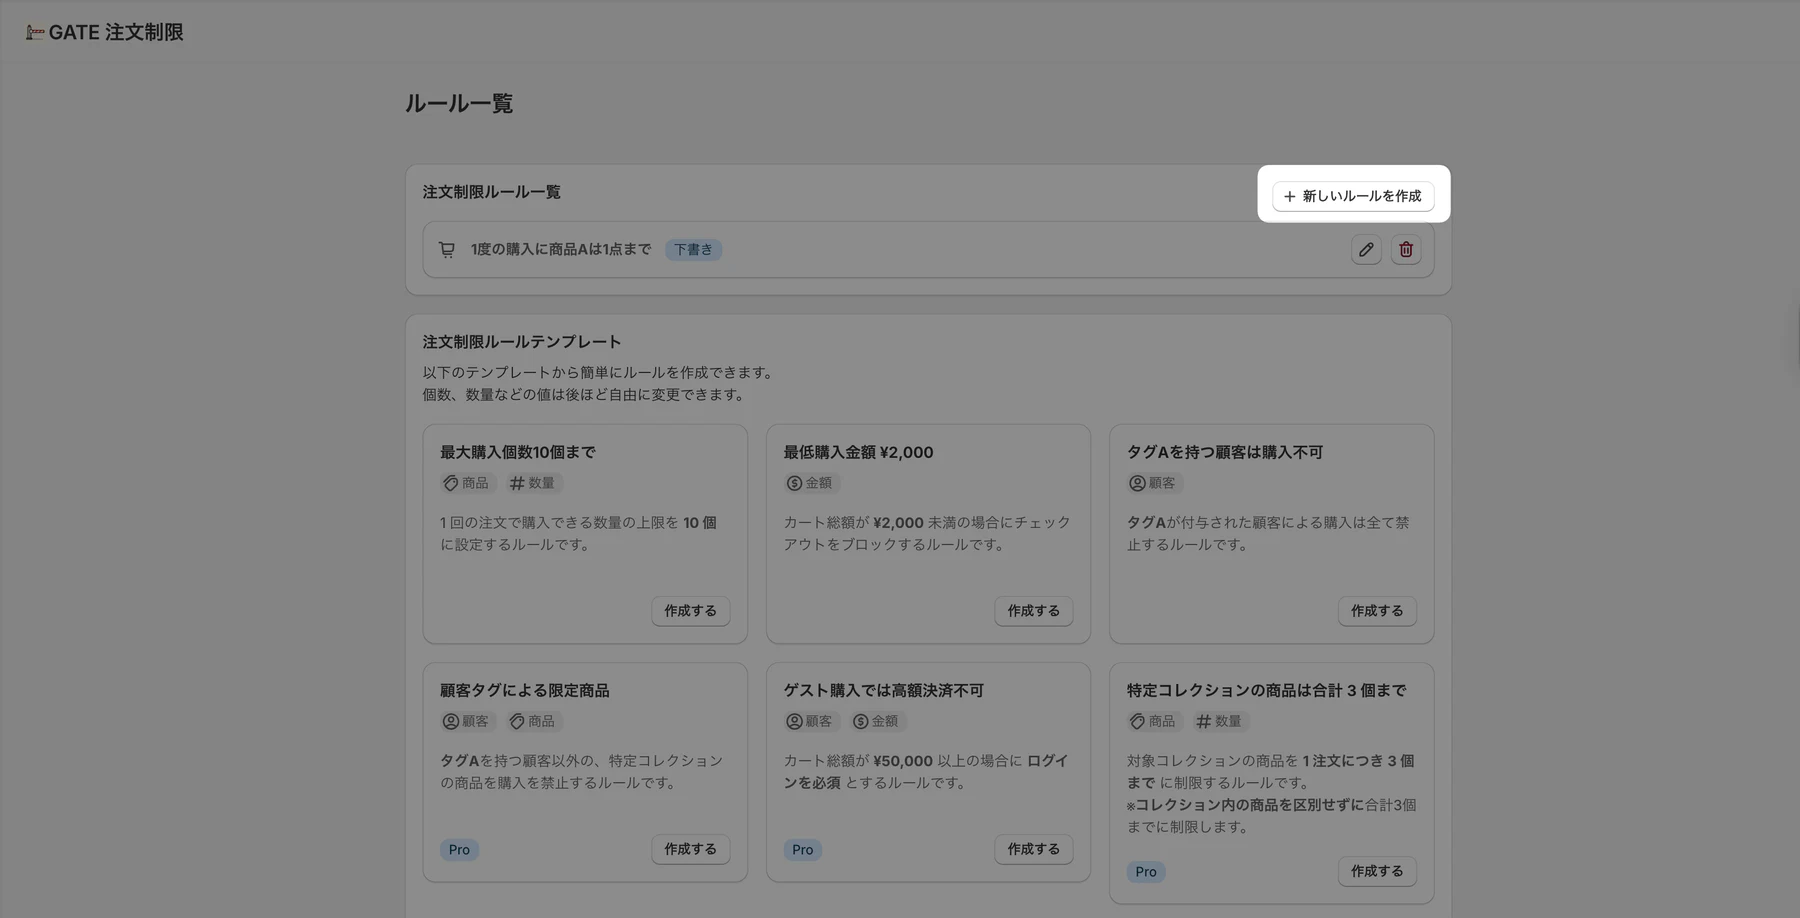Click the 数量 hash icon in 特定コレクション card

tap(1204, 721)
